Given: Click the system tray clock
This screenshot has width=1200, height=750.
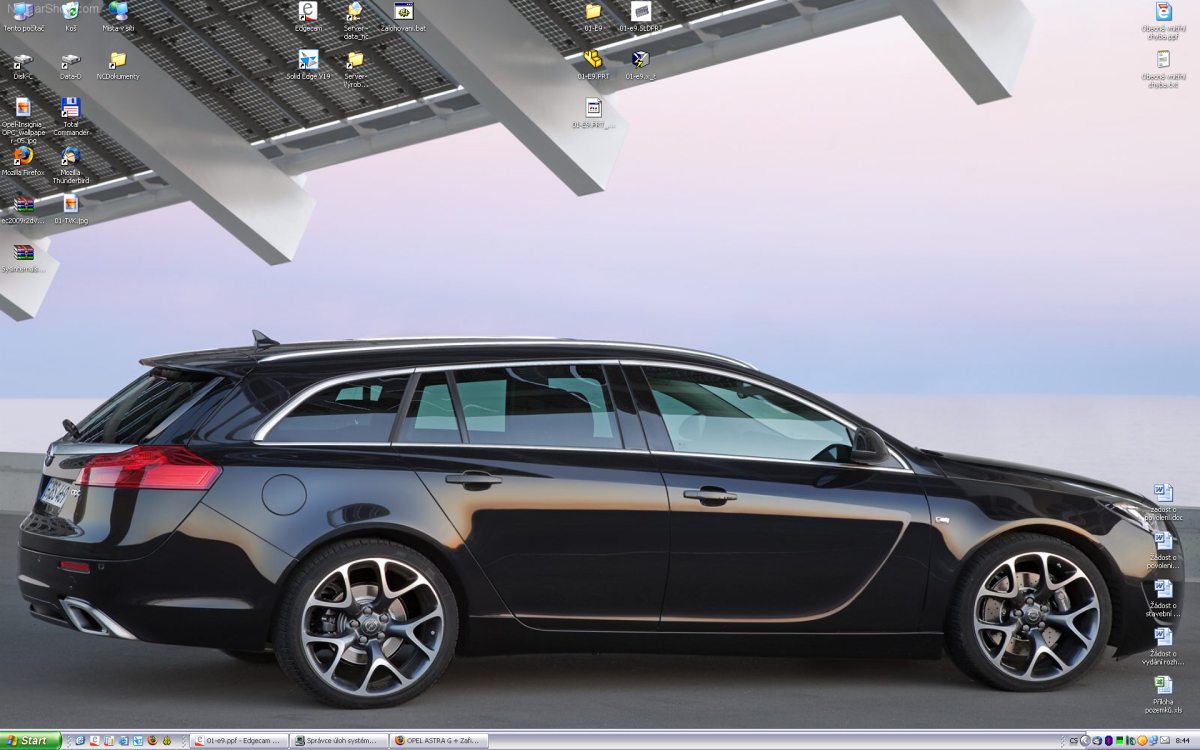Looking at the screenshot, I should coord(1181,741).
